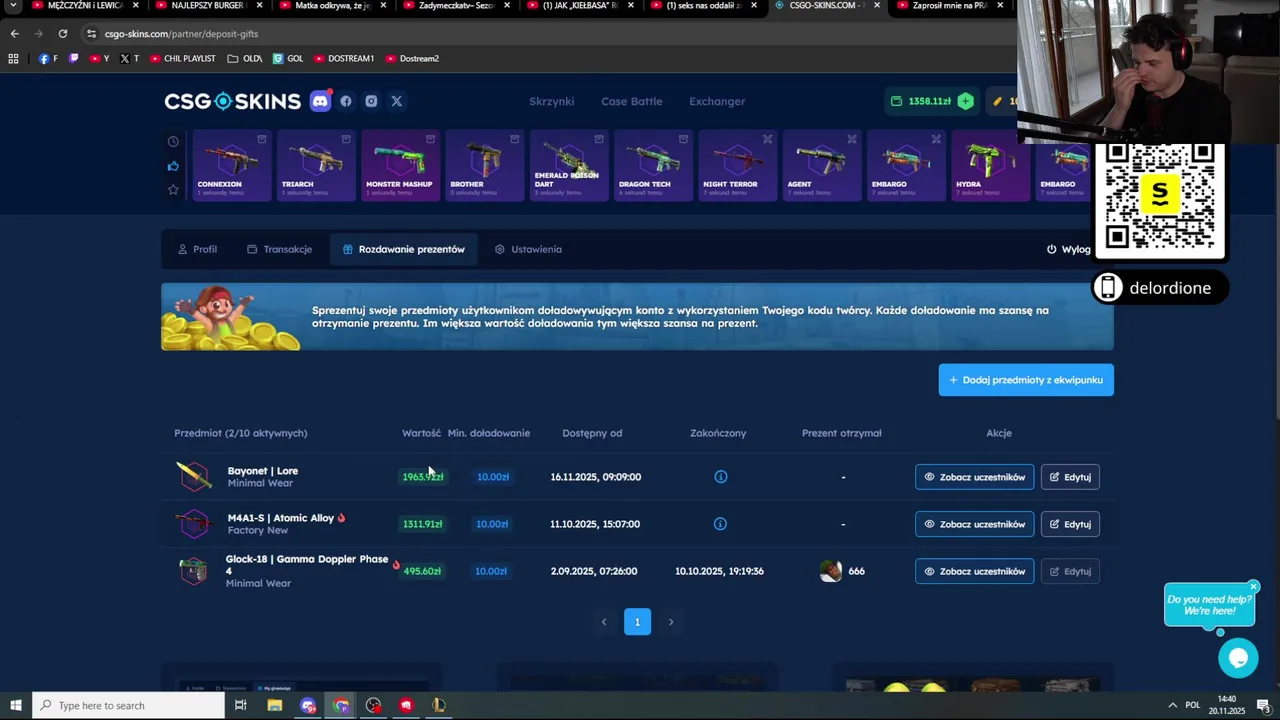Click Zobacz uczestników for Bayonet Lore

[974, 477]
